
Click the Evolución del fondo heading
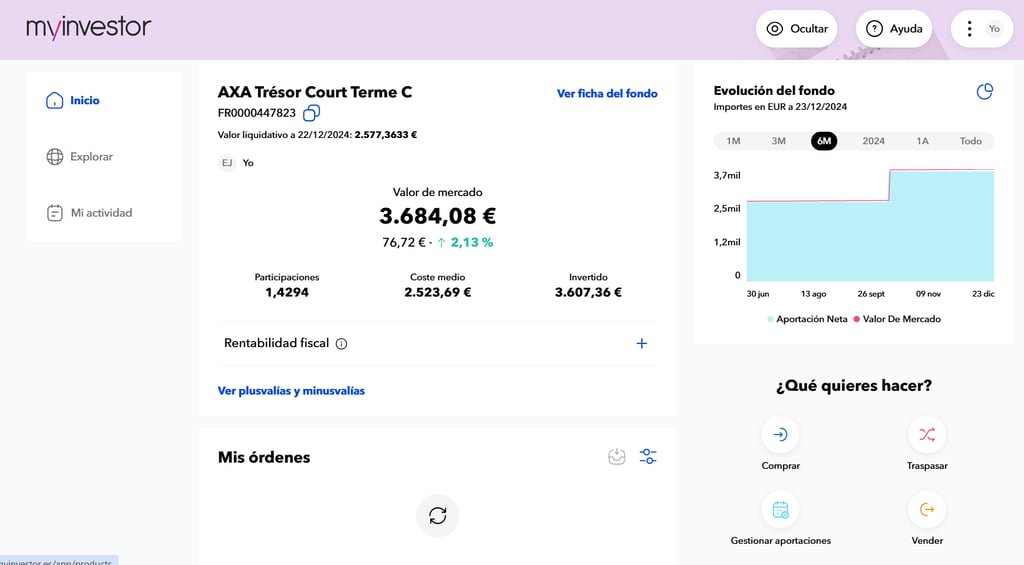774,91
